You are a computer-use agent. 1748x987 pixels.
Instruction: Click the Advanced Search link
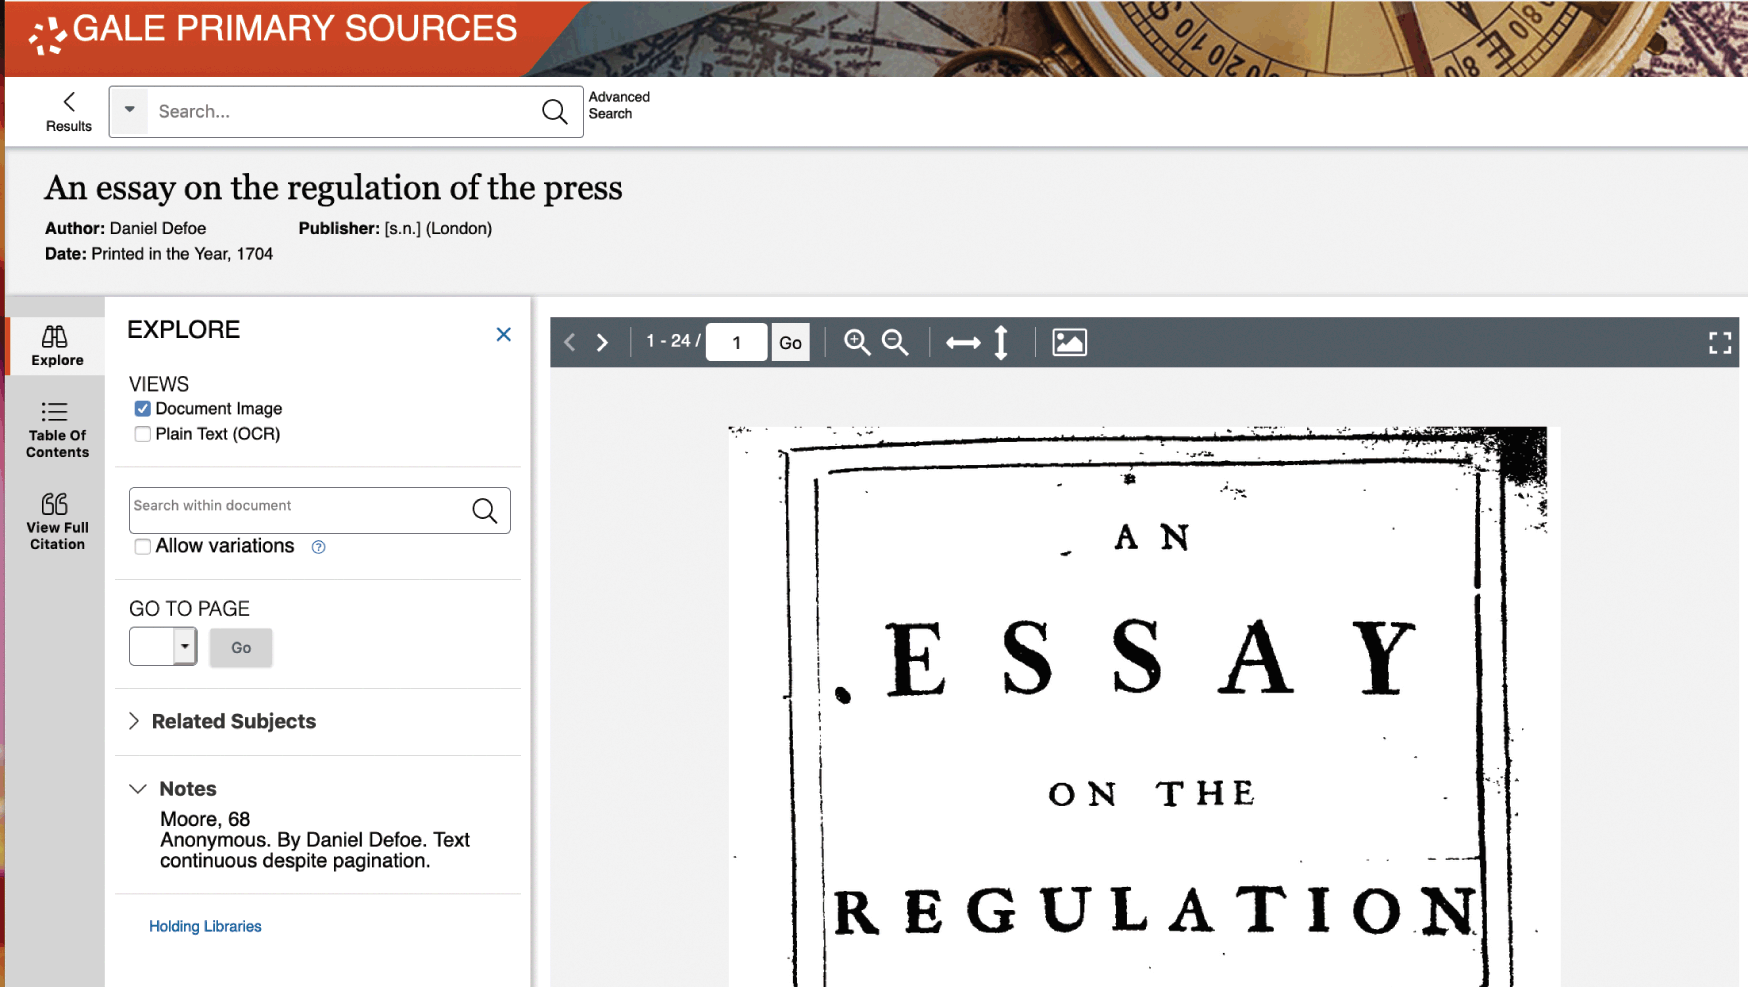pos(619,105)
